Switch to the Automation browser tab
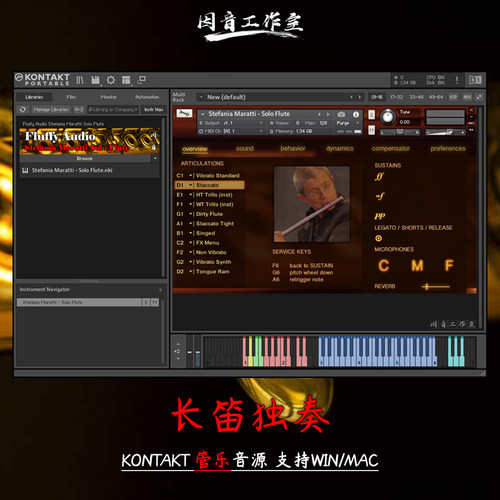Screen dimensions: 500x500 (147, 97)
